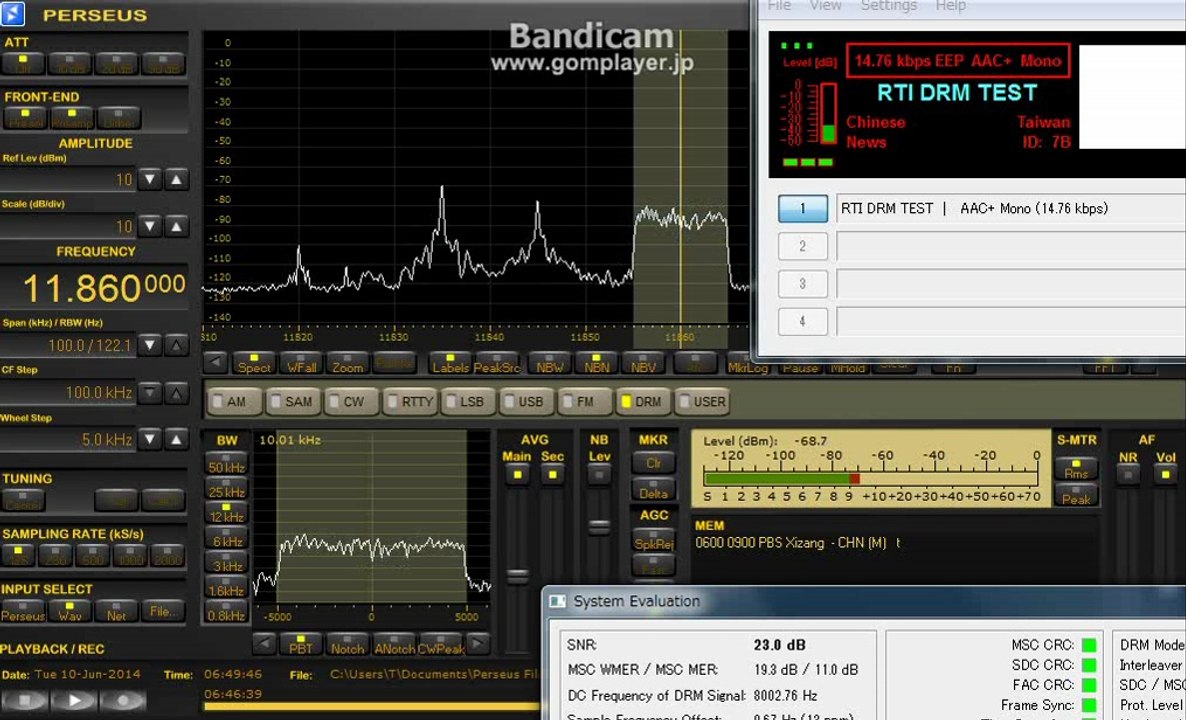The image size is (1186, 720).
Task: Set bandwidth to 12 kHz
Action: click(x=226, y=514)
